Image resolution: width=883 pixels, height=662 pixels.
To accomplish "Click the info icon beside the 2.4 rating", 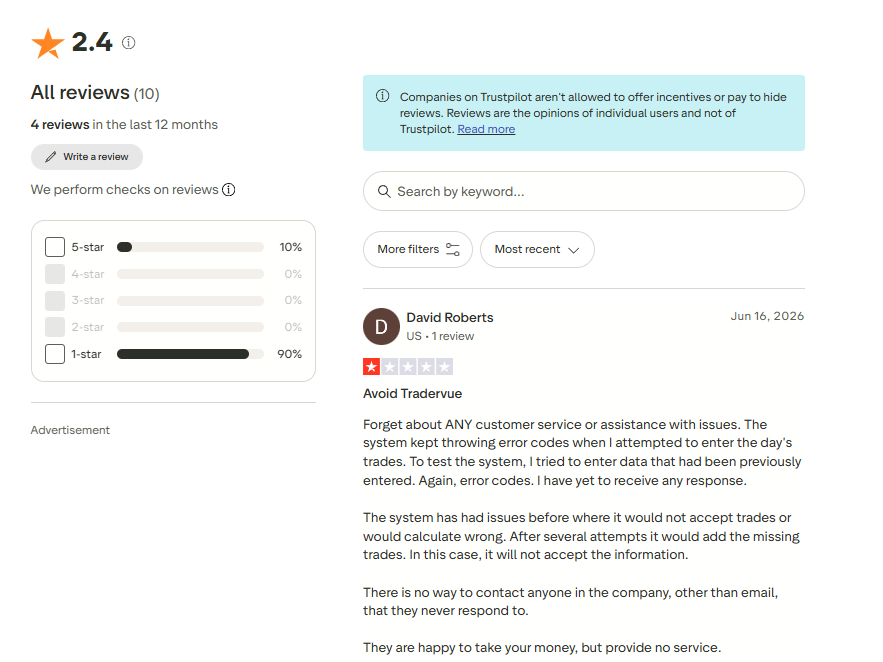I will coord(128,43).
